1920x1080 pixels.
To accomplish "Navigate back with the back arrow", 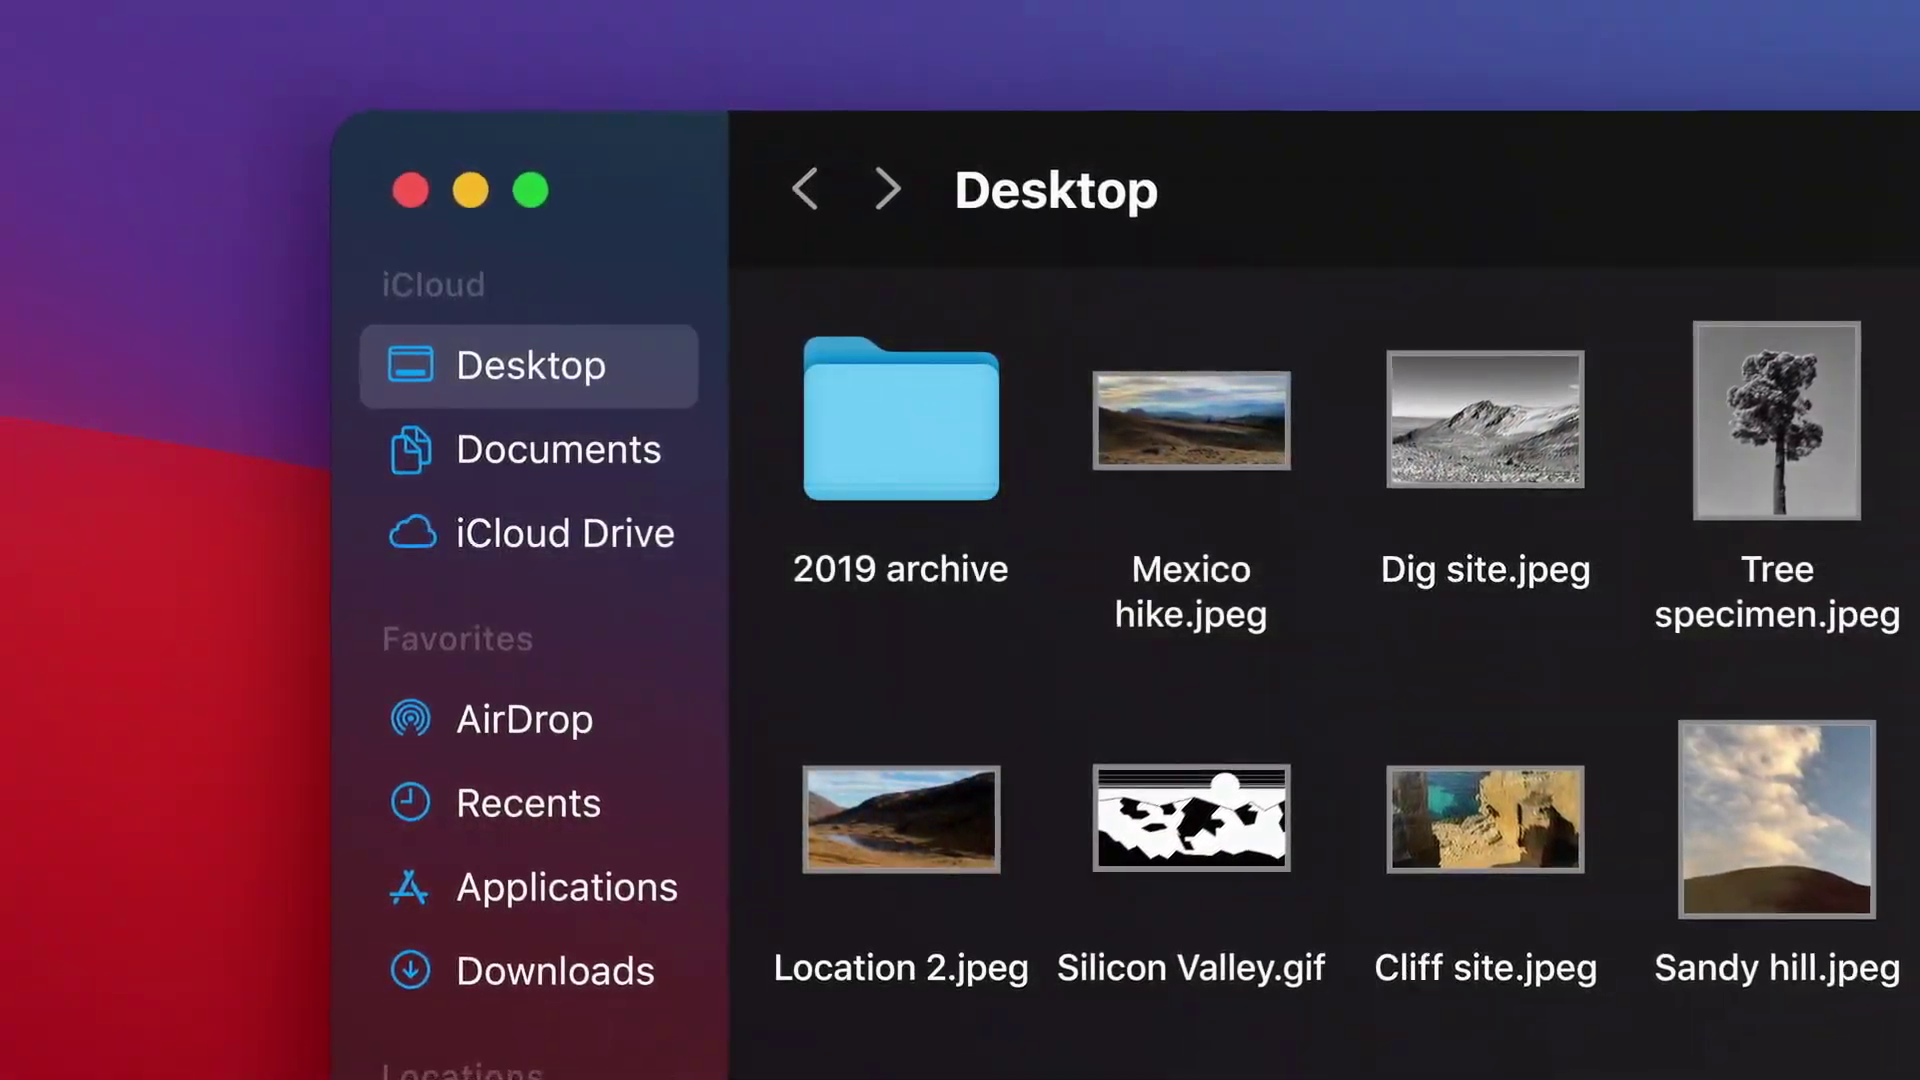I will pos(806,189).
